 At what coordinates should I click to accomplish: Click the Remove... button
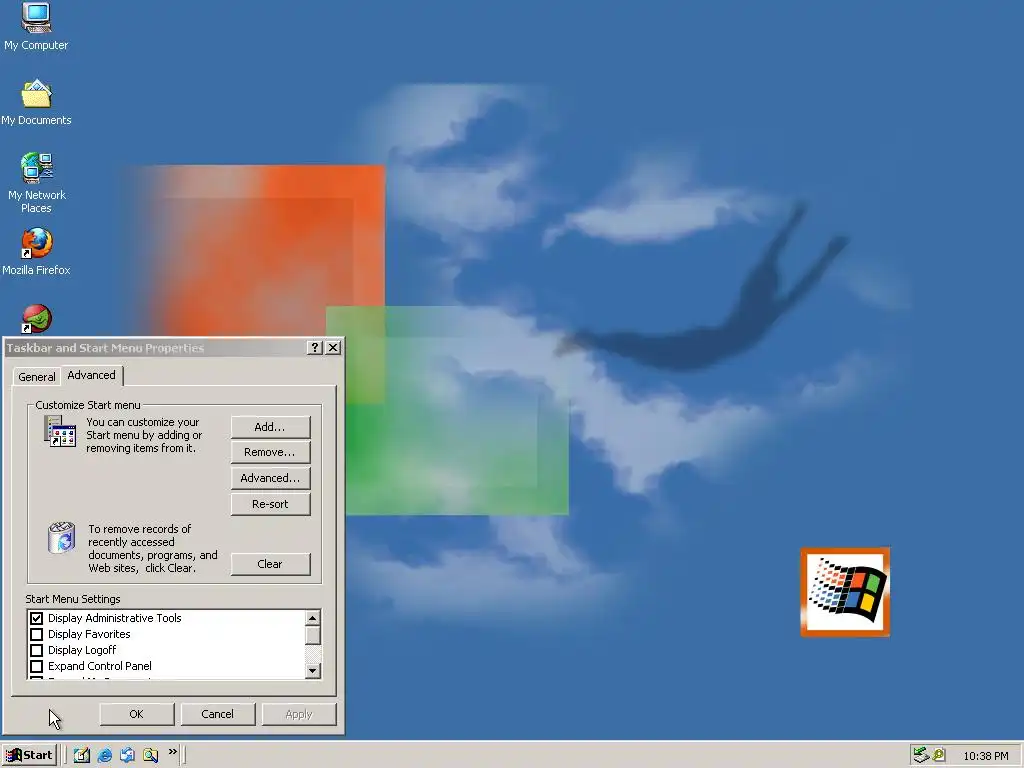click(x=270, y=452)
